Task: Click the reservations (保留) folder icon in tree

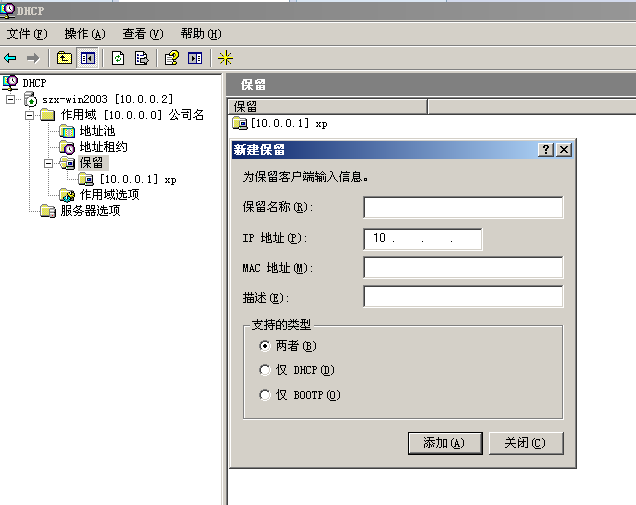Action: (x=67, y=163)
